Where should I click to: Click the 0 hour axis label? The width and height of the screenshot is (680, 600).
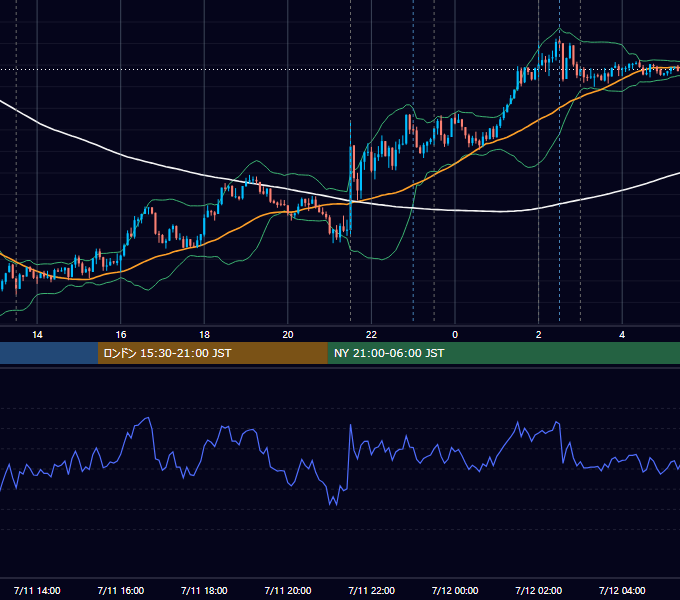pos(455,335)
